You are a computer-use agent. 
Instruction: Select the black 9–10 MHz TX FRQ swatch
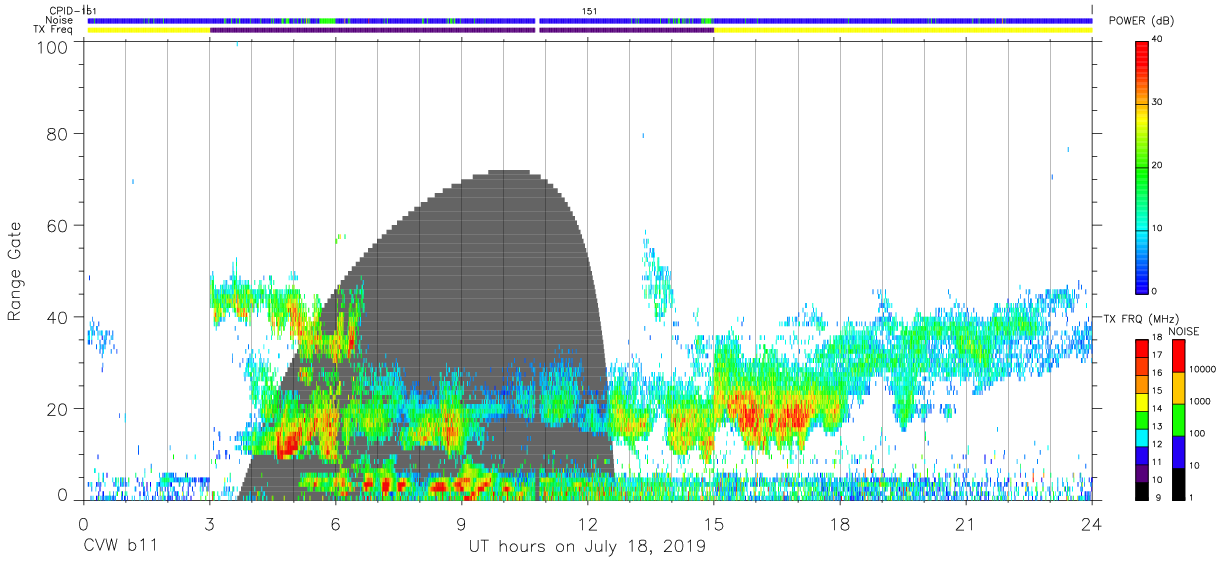[1141, 491]
